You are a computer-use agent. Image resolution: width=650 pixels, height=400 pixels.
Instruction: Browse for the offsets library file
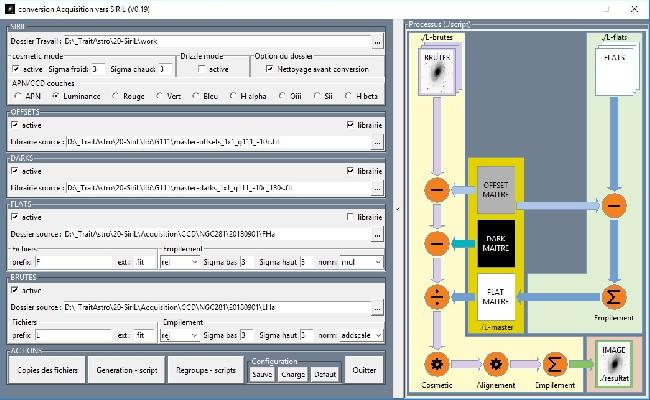[x=377, y=142]
